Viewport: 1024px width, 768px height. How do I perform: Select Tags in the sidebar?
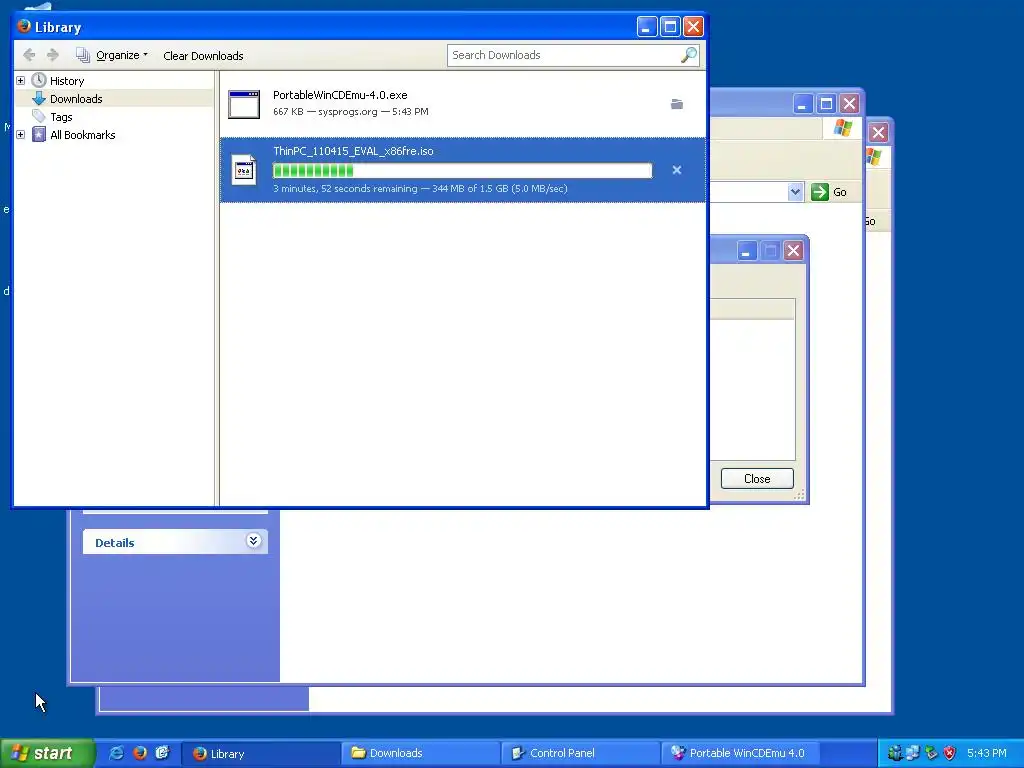click(x=61, y=117)
